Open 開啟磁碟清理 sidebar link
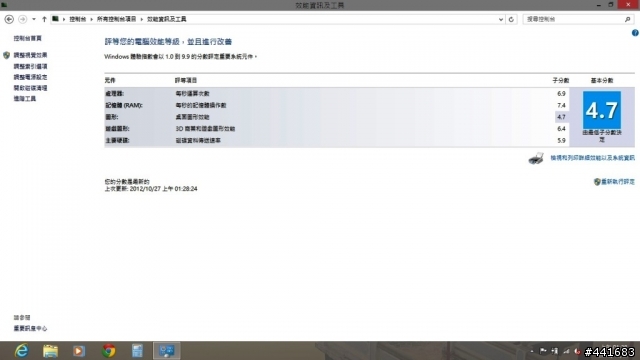 [x=30, y=88]
